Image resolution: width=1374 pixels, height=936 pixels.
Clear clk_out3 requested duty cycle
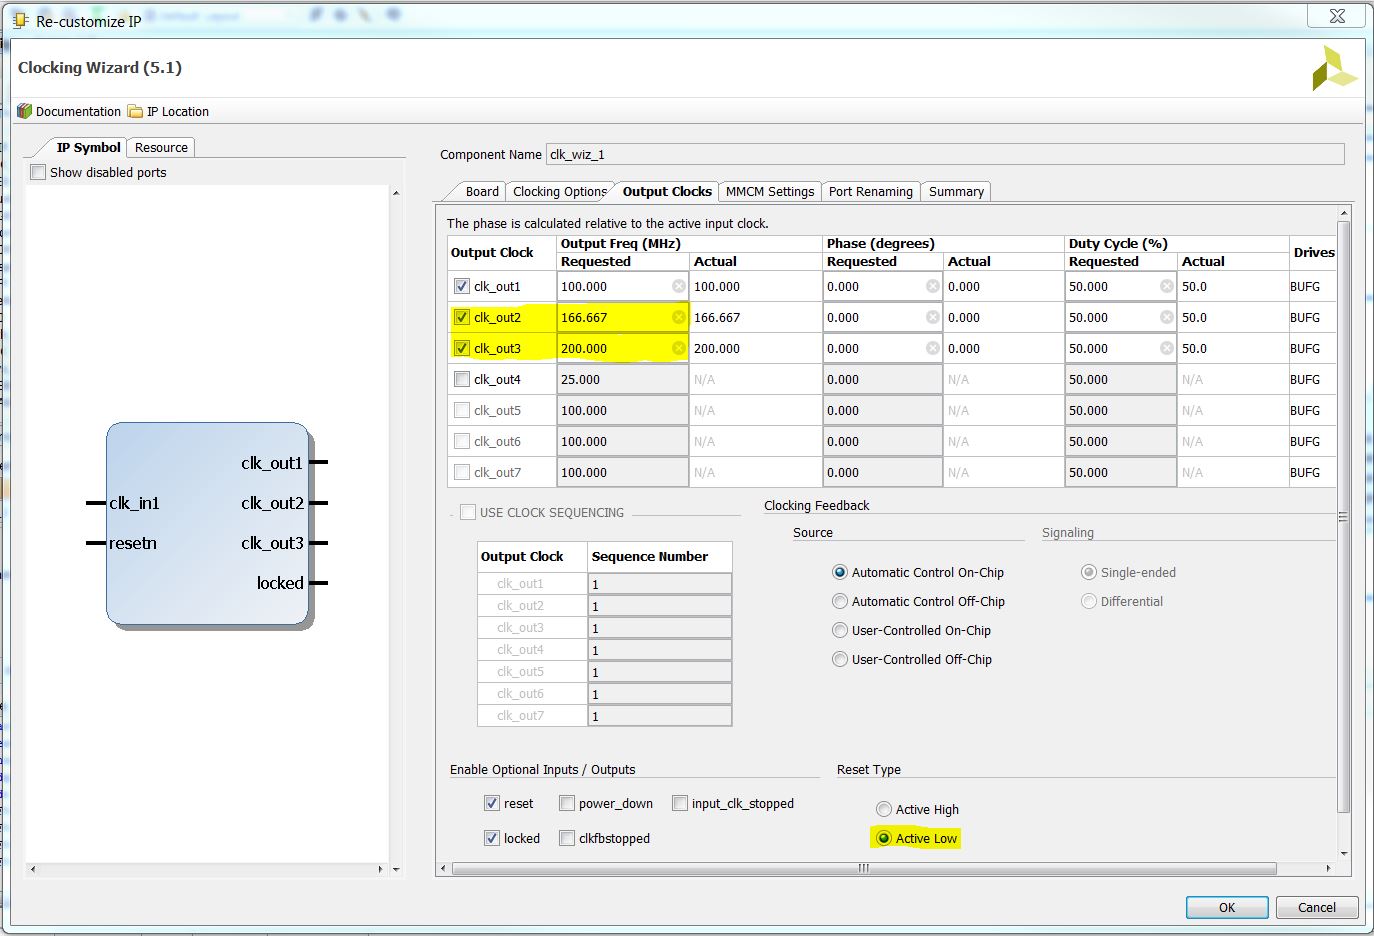coord(1167,348)
